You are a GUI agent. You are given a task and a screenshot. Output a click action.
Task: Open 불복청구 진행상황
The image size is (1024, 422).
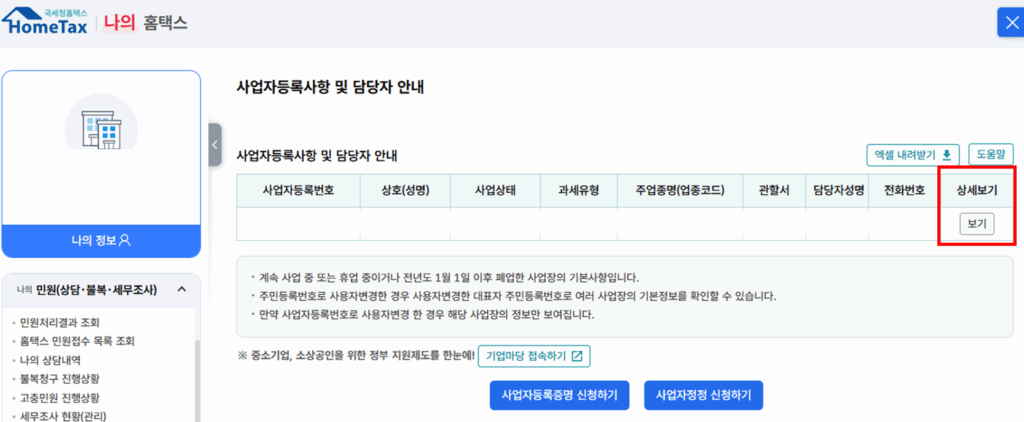(59, 378)
